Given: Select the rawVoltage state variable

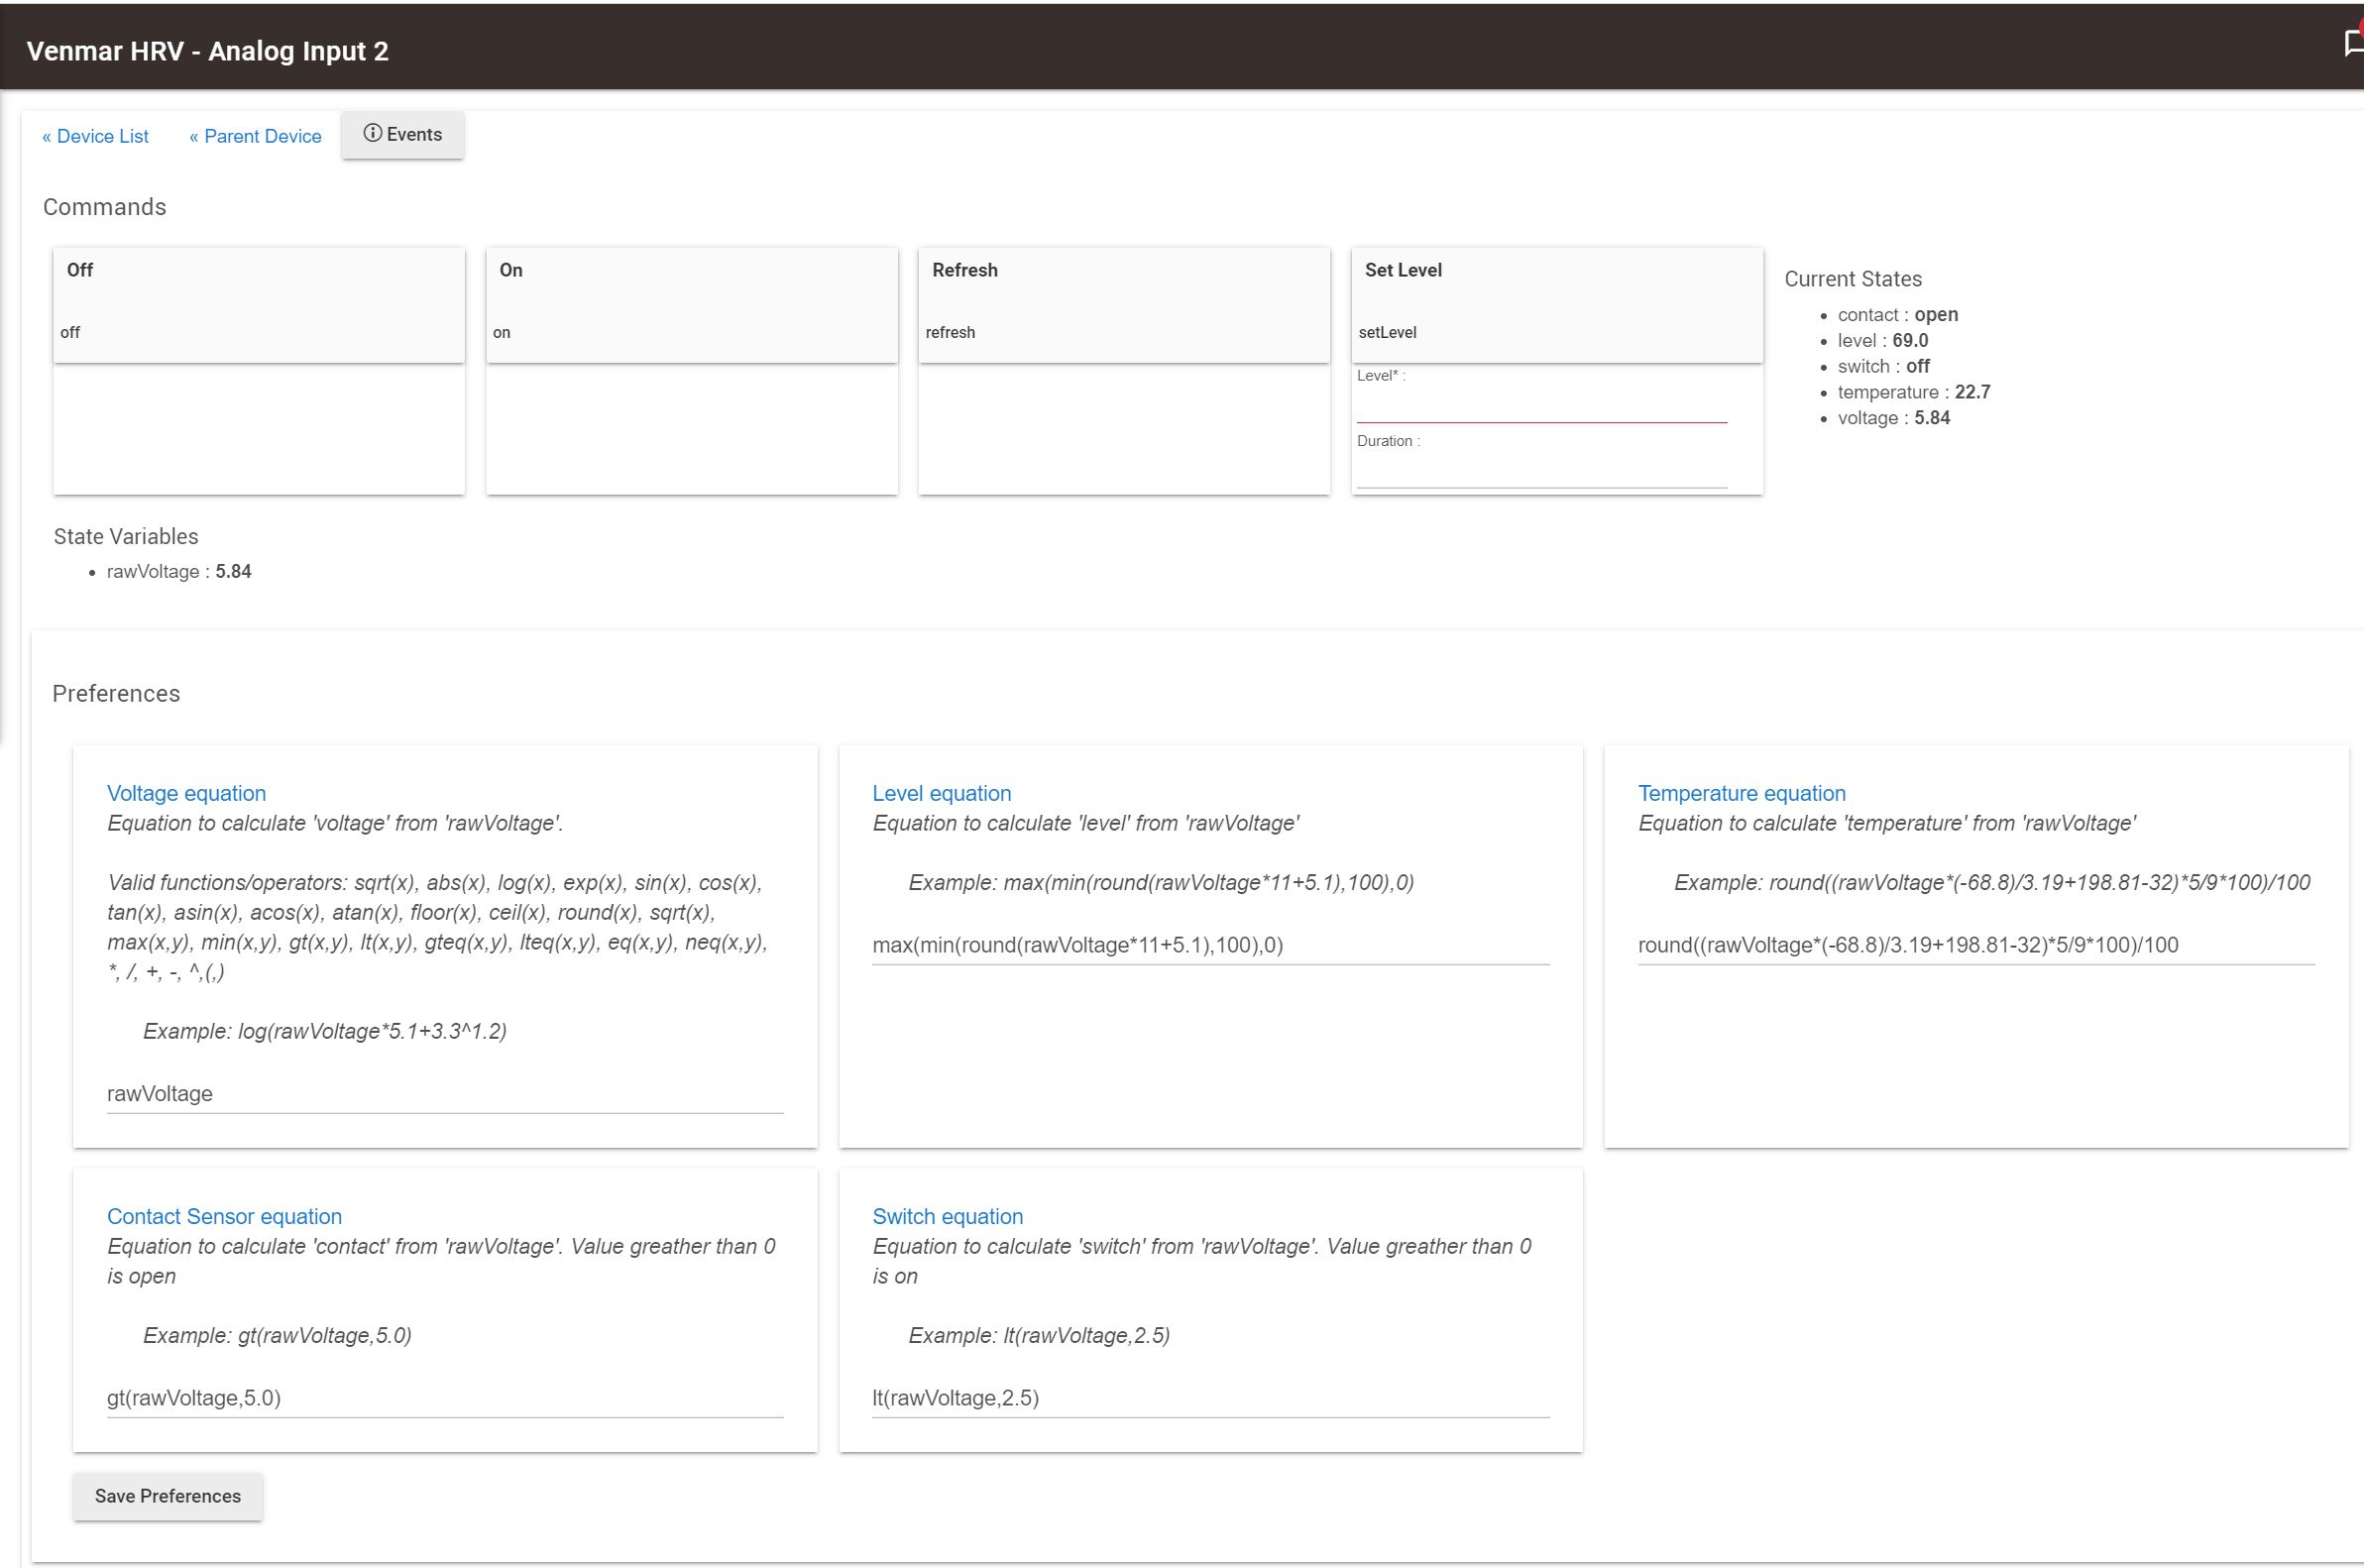Looking at the screenshot, I should (179, 571).
